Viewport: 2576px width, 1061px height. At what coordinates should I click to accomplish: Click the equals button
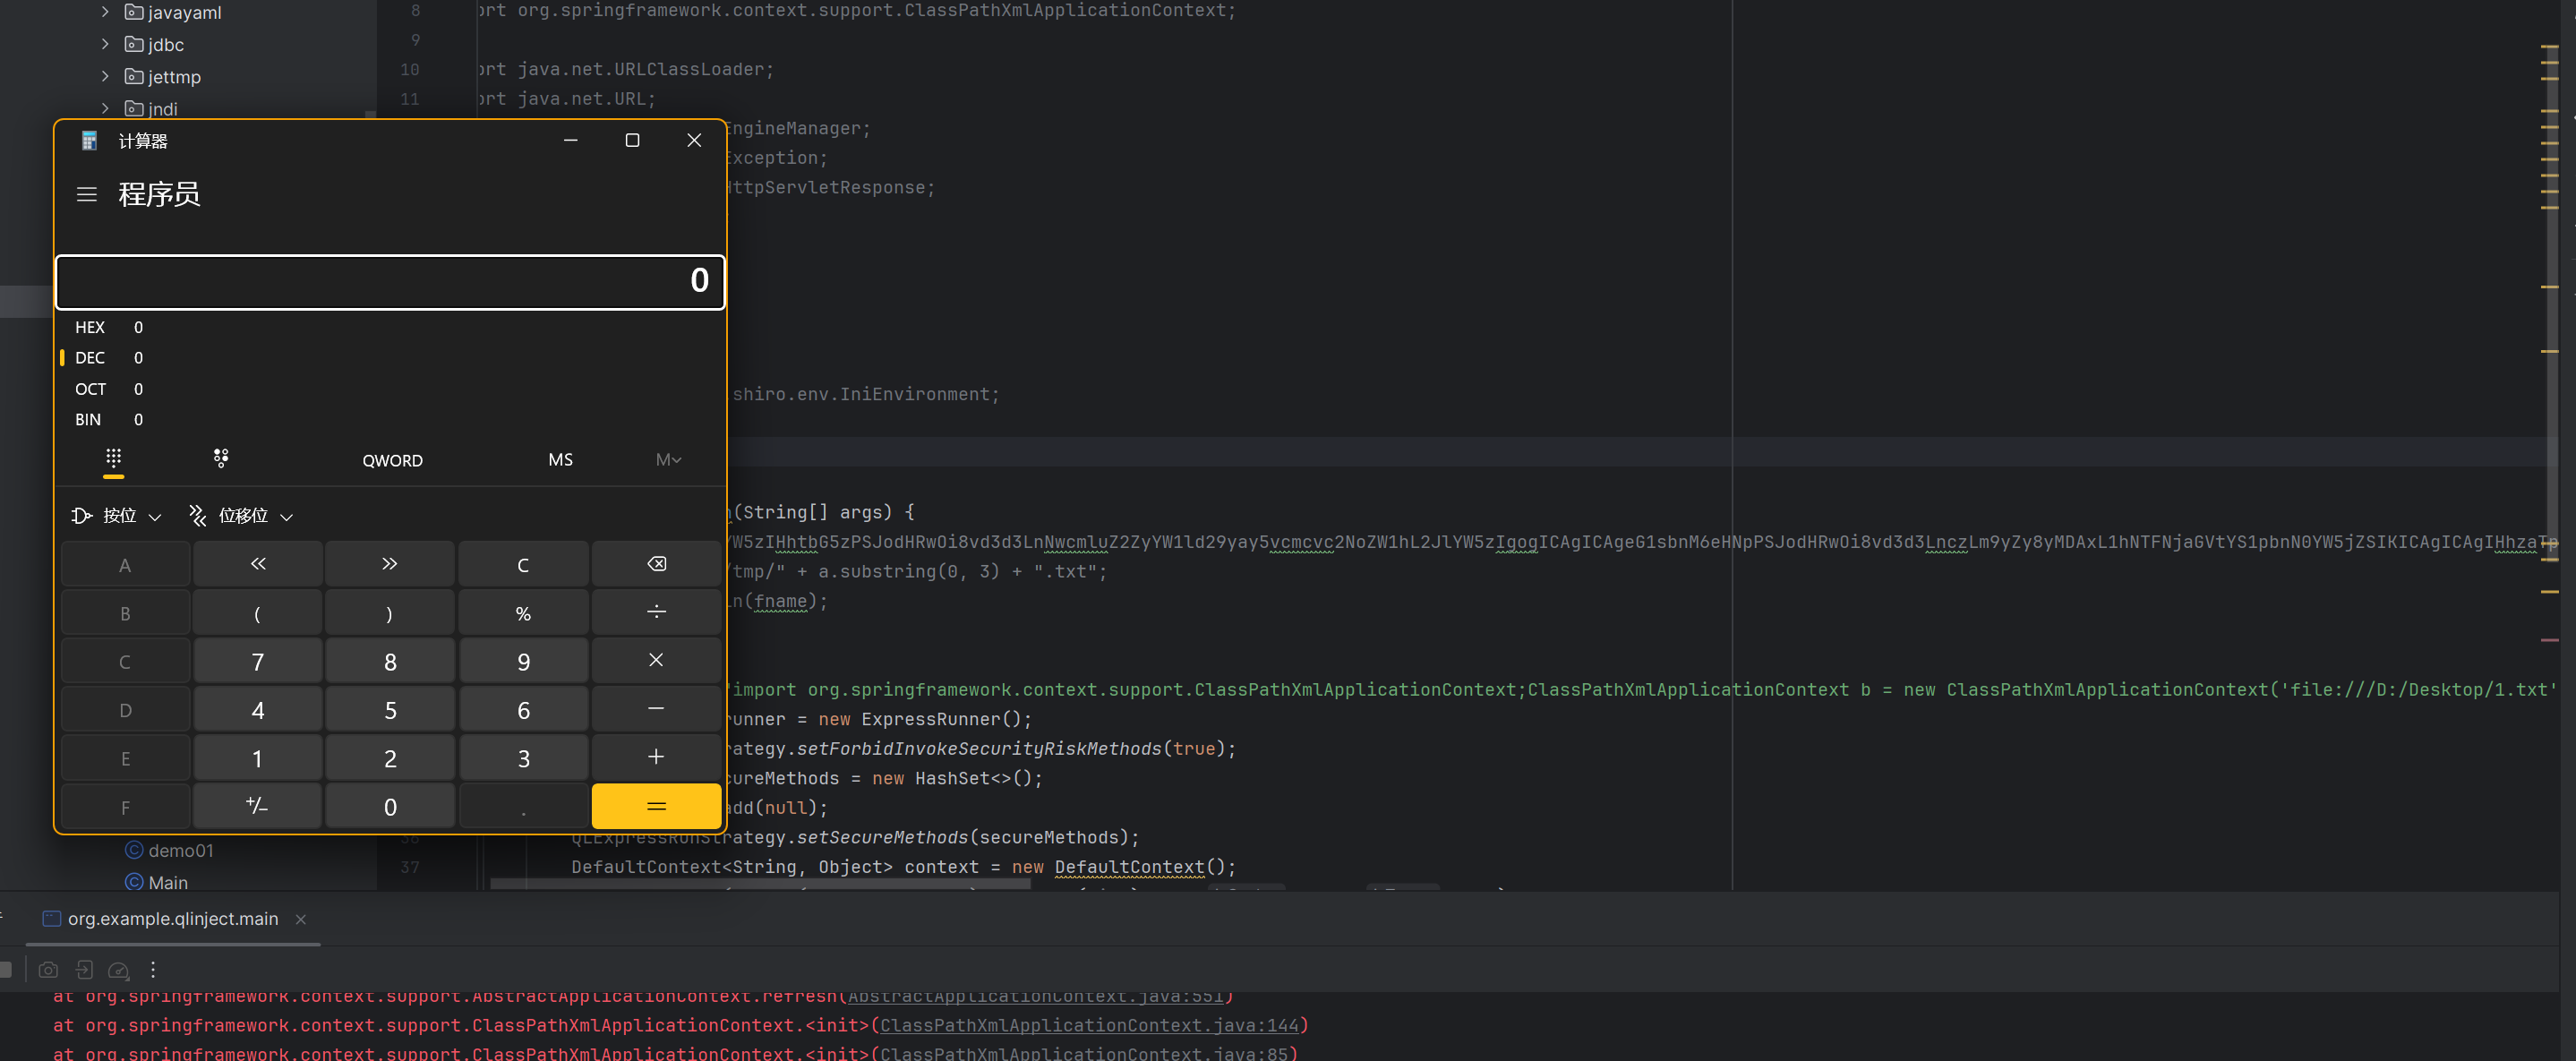[656, 806]
